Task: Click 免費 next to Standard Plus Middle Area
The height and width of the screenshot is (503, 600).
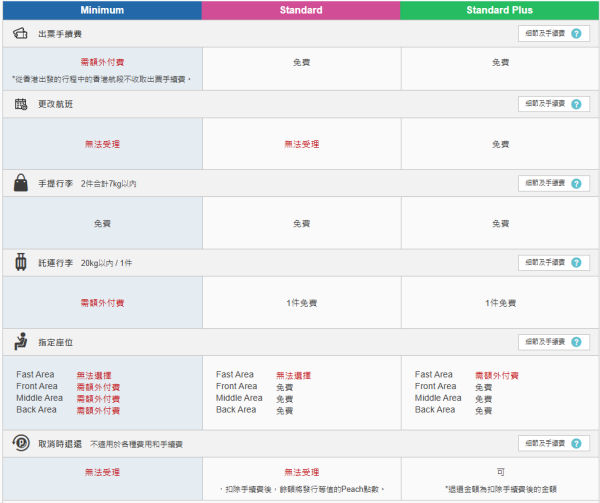Action: coord(483,399)
